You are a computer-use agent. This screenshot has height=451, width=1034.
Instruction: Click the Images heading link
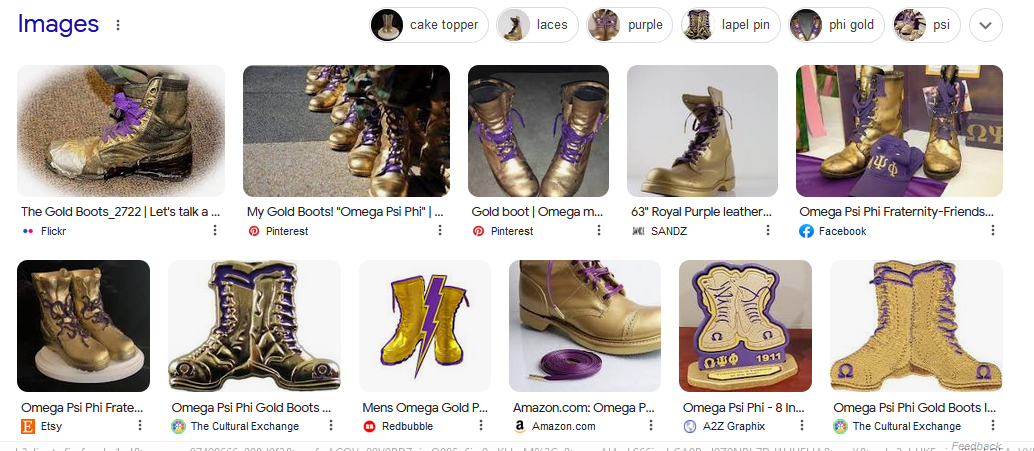(58, 24)
